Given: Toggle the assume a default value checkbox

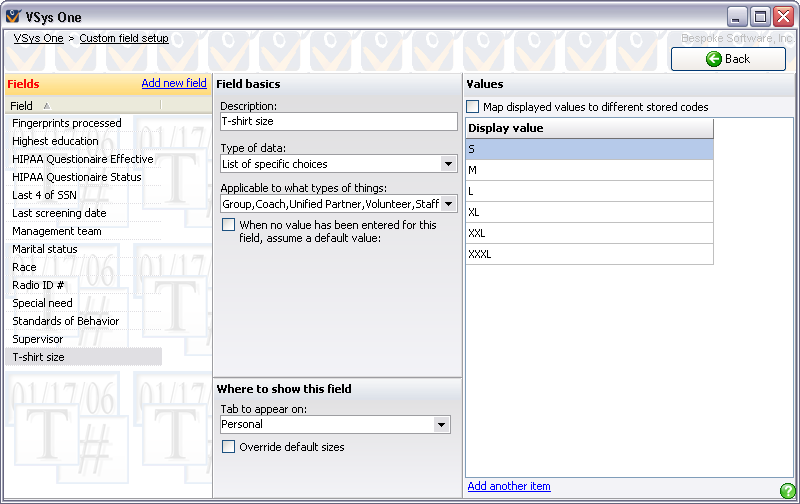Looking at the screenshot, I should [229, 225].
